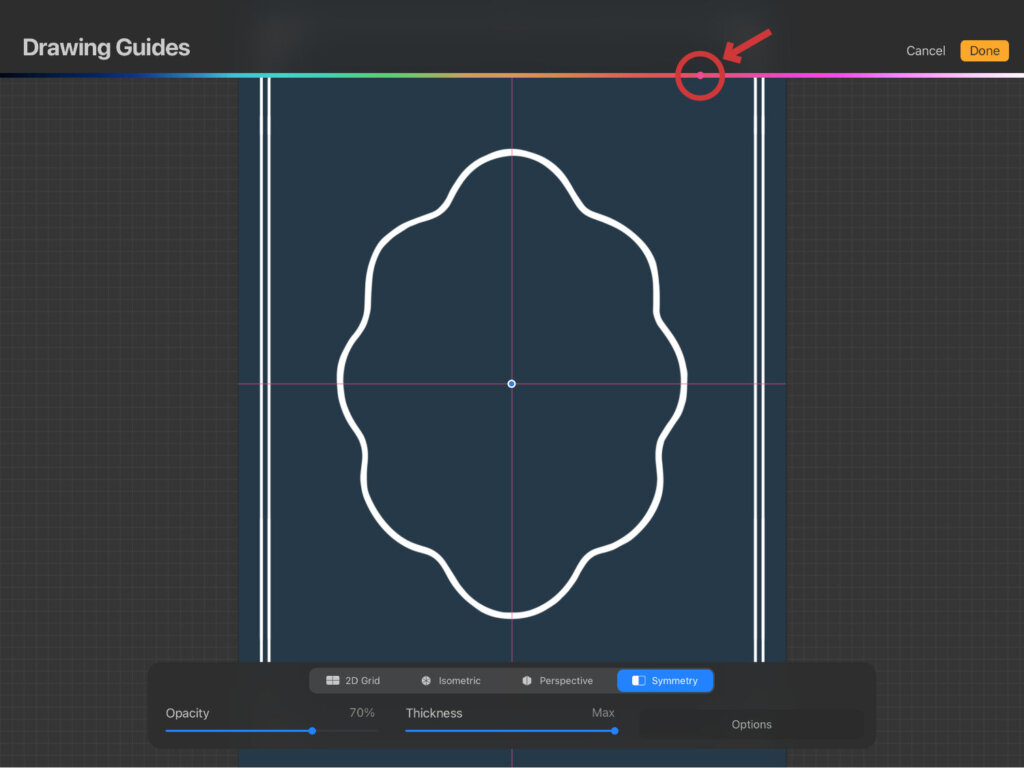Viewport: 1024px width, 768px height.
Task: Click the symmetry center pivot node
Action: click(512, 384)
